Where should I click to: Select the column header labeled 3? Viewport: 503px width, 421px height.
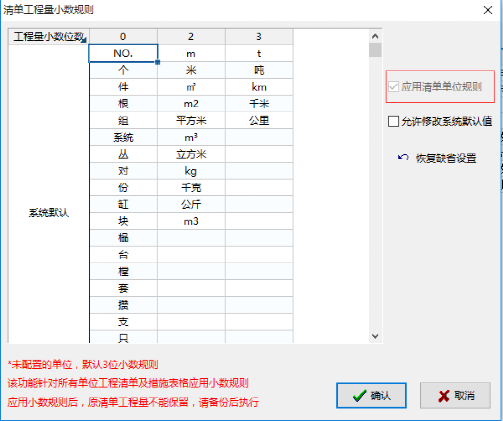click(259, 36)
